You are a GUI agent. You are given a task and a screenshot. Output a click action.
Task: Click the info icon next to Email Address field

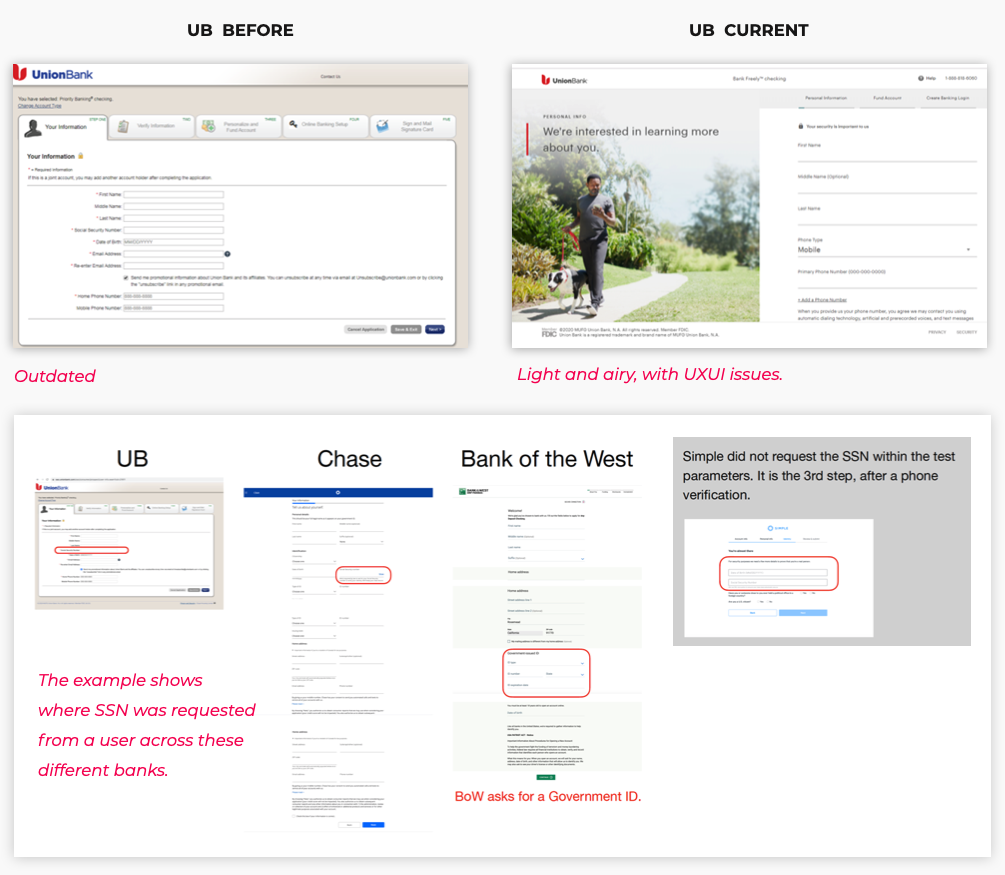click(x=227, y=254)
